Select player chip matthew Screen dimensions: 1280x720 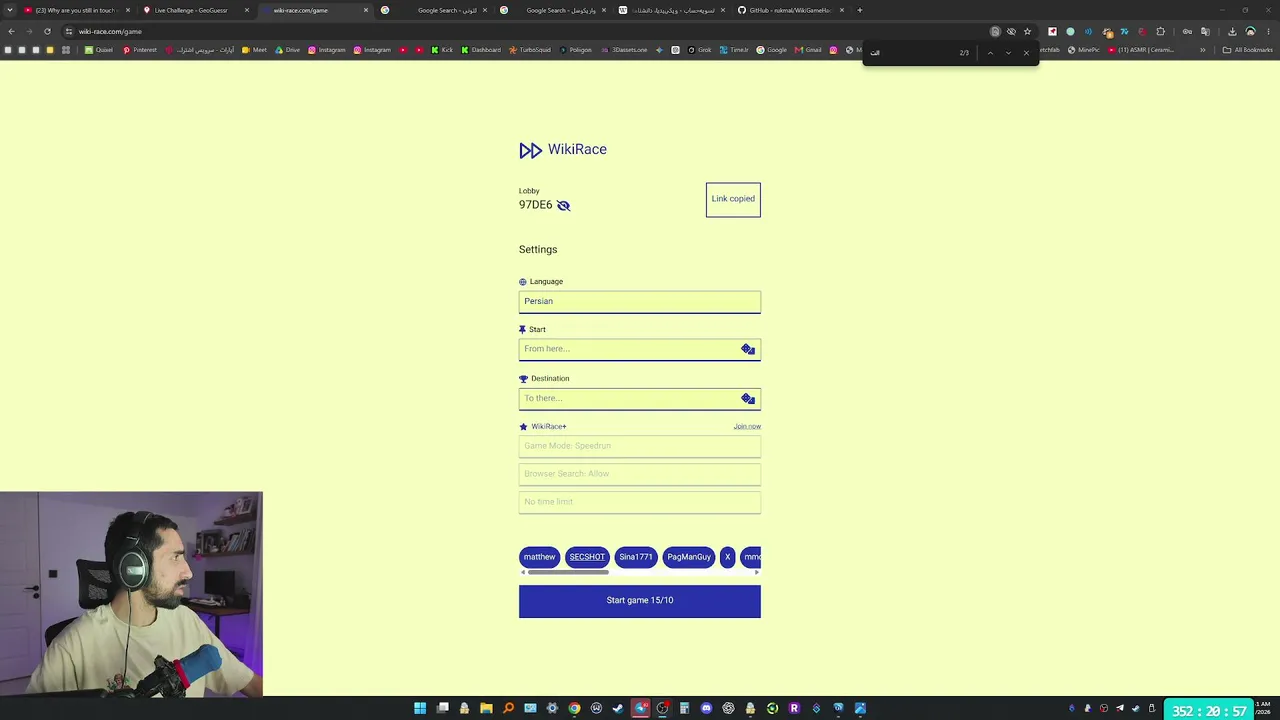[539, 557]
